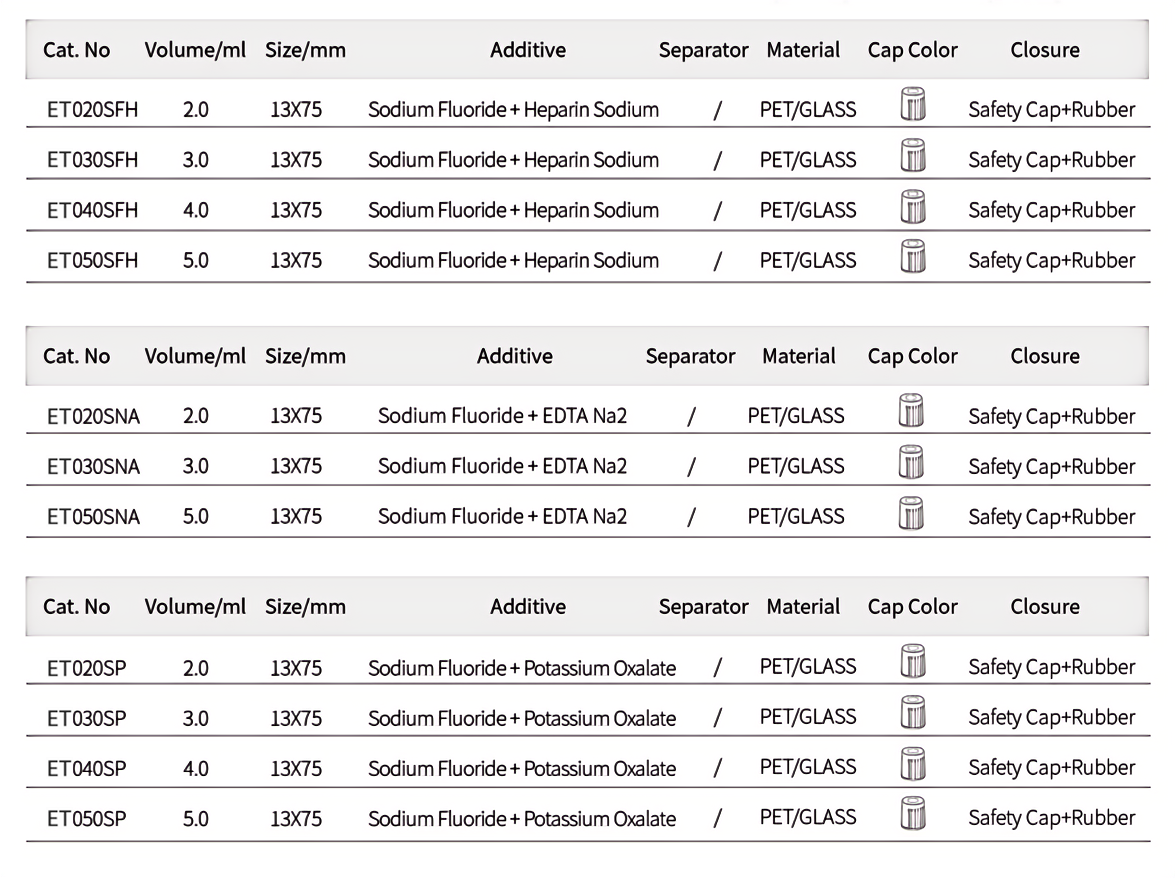Click the cap icon in ET040SP row

pos(912,763)
